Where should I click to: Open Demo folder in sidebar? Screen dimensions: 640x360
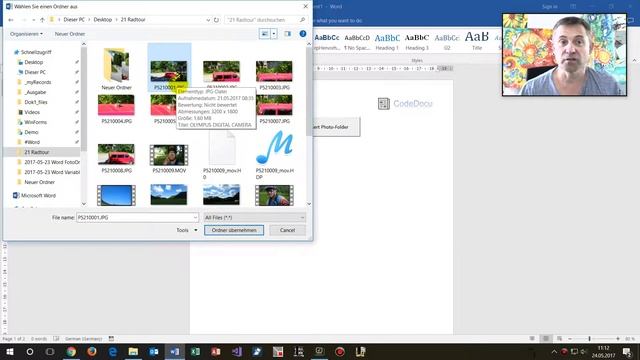pyautogui.click(x=31, y=132)
